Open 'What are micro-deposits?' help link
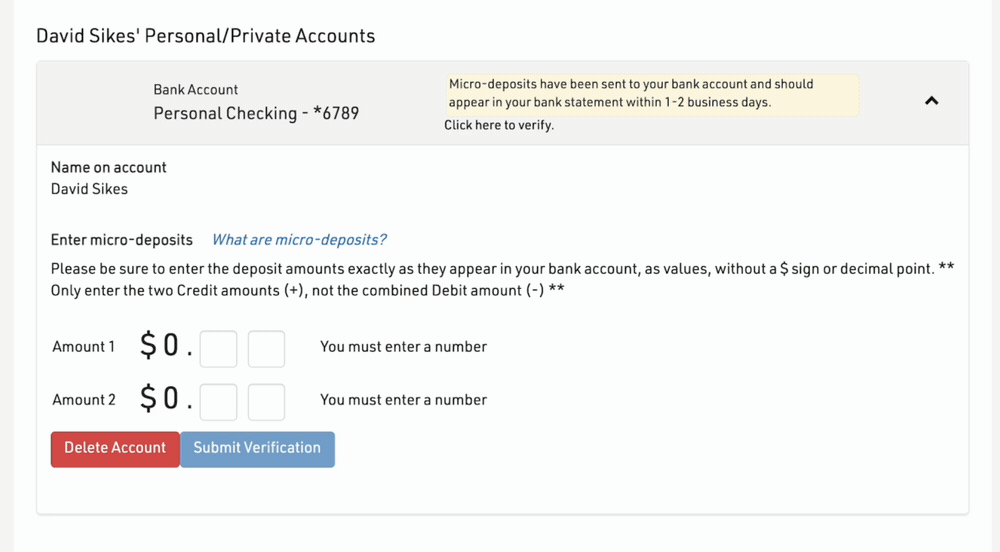The height and width of the screenshot is (552, 1000). (299, 240)
